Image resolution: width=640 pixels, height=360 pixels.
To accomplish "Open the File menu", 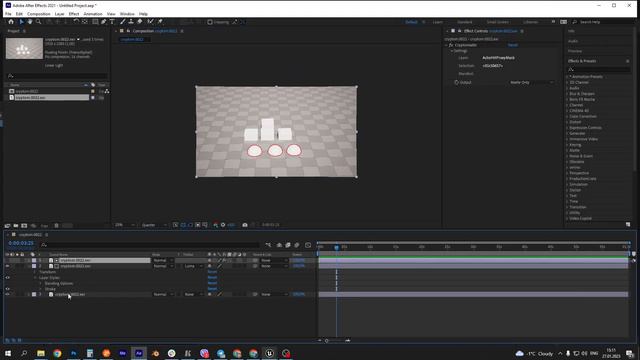I will 8,14.
